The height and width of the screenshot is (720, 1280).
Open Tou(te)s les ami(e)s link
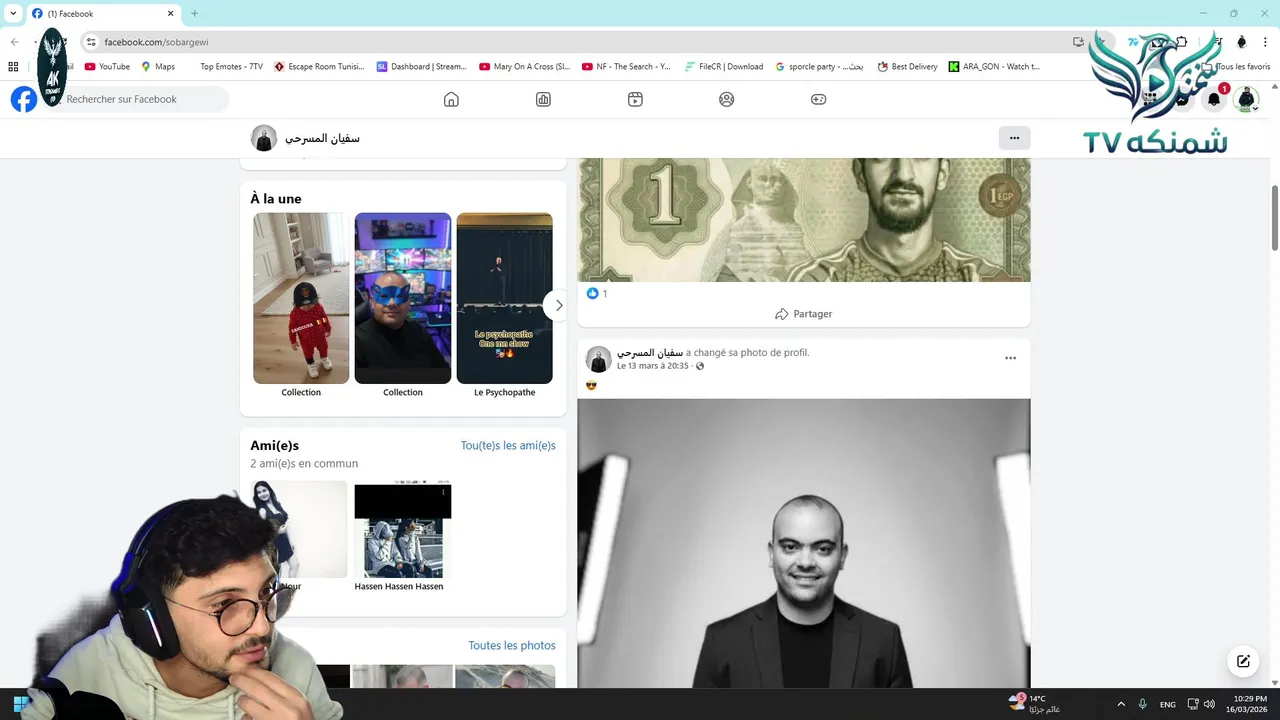click(x=508, y=445)
